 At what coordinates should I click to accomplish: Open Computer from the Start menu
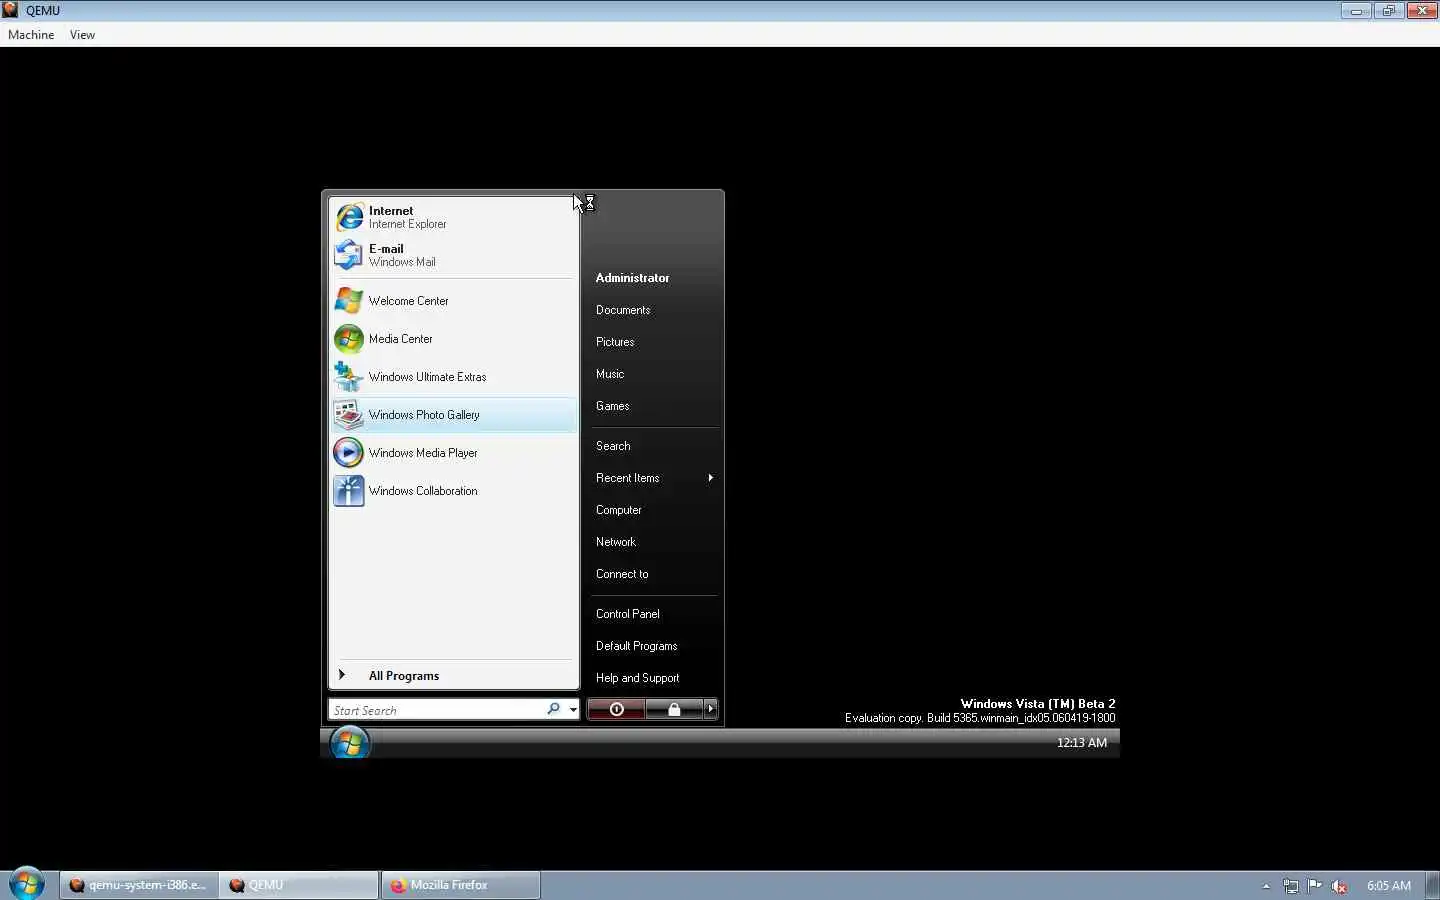click(619, 510)
